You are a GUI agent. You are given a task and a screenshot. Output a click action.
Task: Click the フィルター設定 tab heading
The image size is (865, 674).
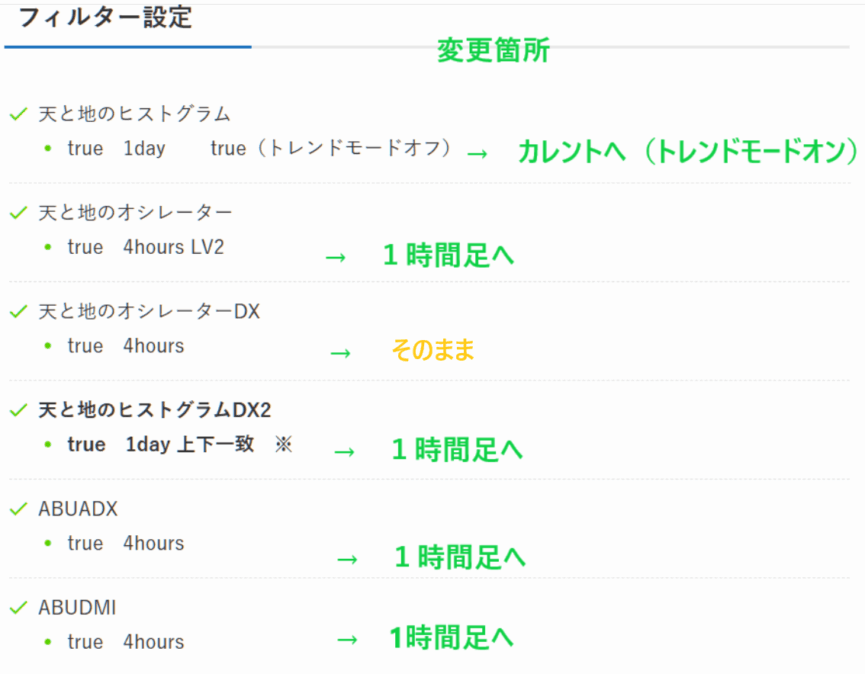pyautogui.click(x=105, y=17)
